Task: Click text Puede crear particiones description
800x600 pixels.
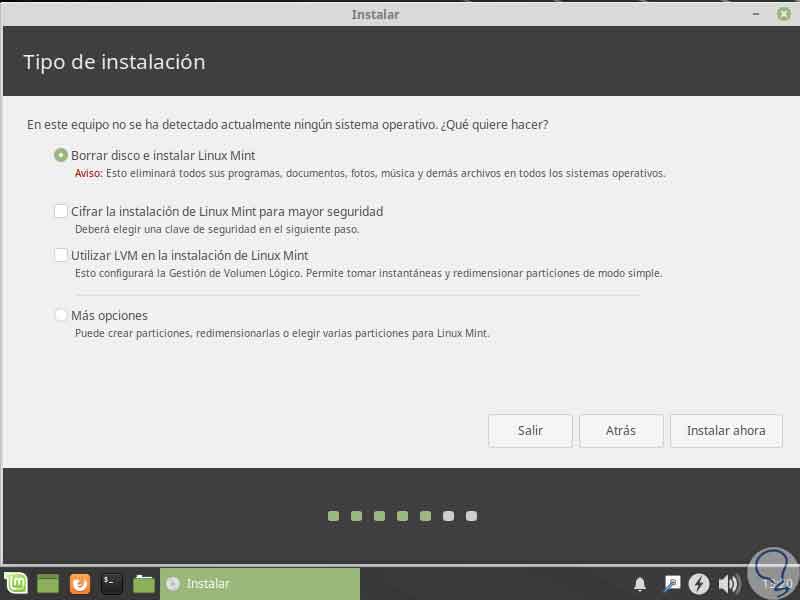Action: [282, 333]
